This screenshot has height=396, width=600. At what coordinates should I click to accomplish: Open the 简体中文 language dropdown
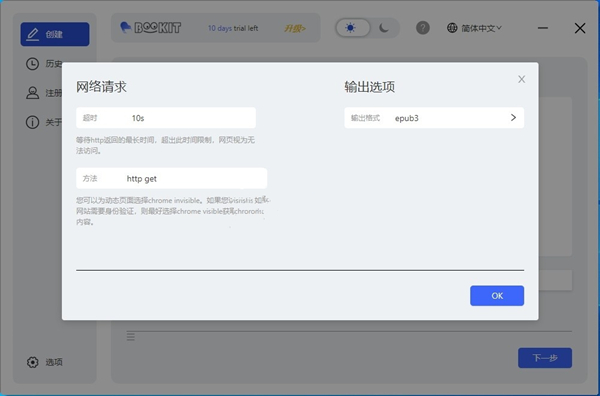[481, 28]
